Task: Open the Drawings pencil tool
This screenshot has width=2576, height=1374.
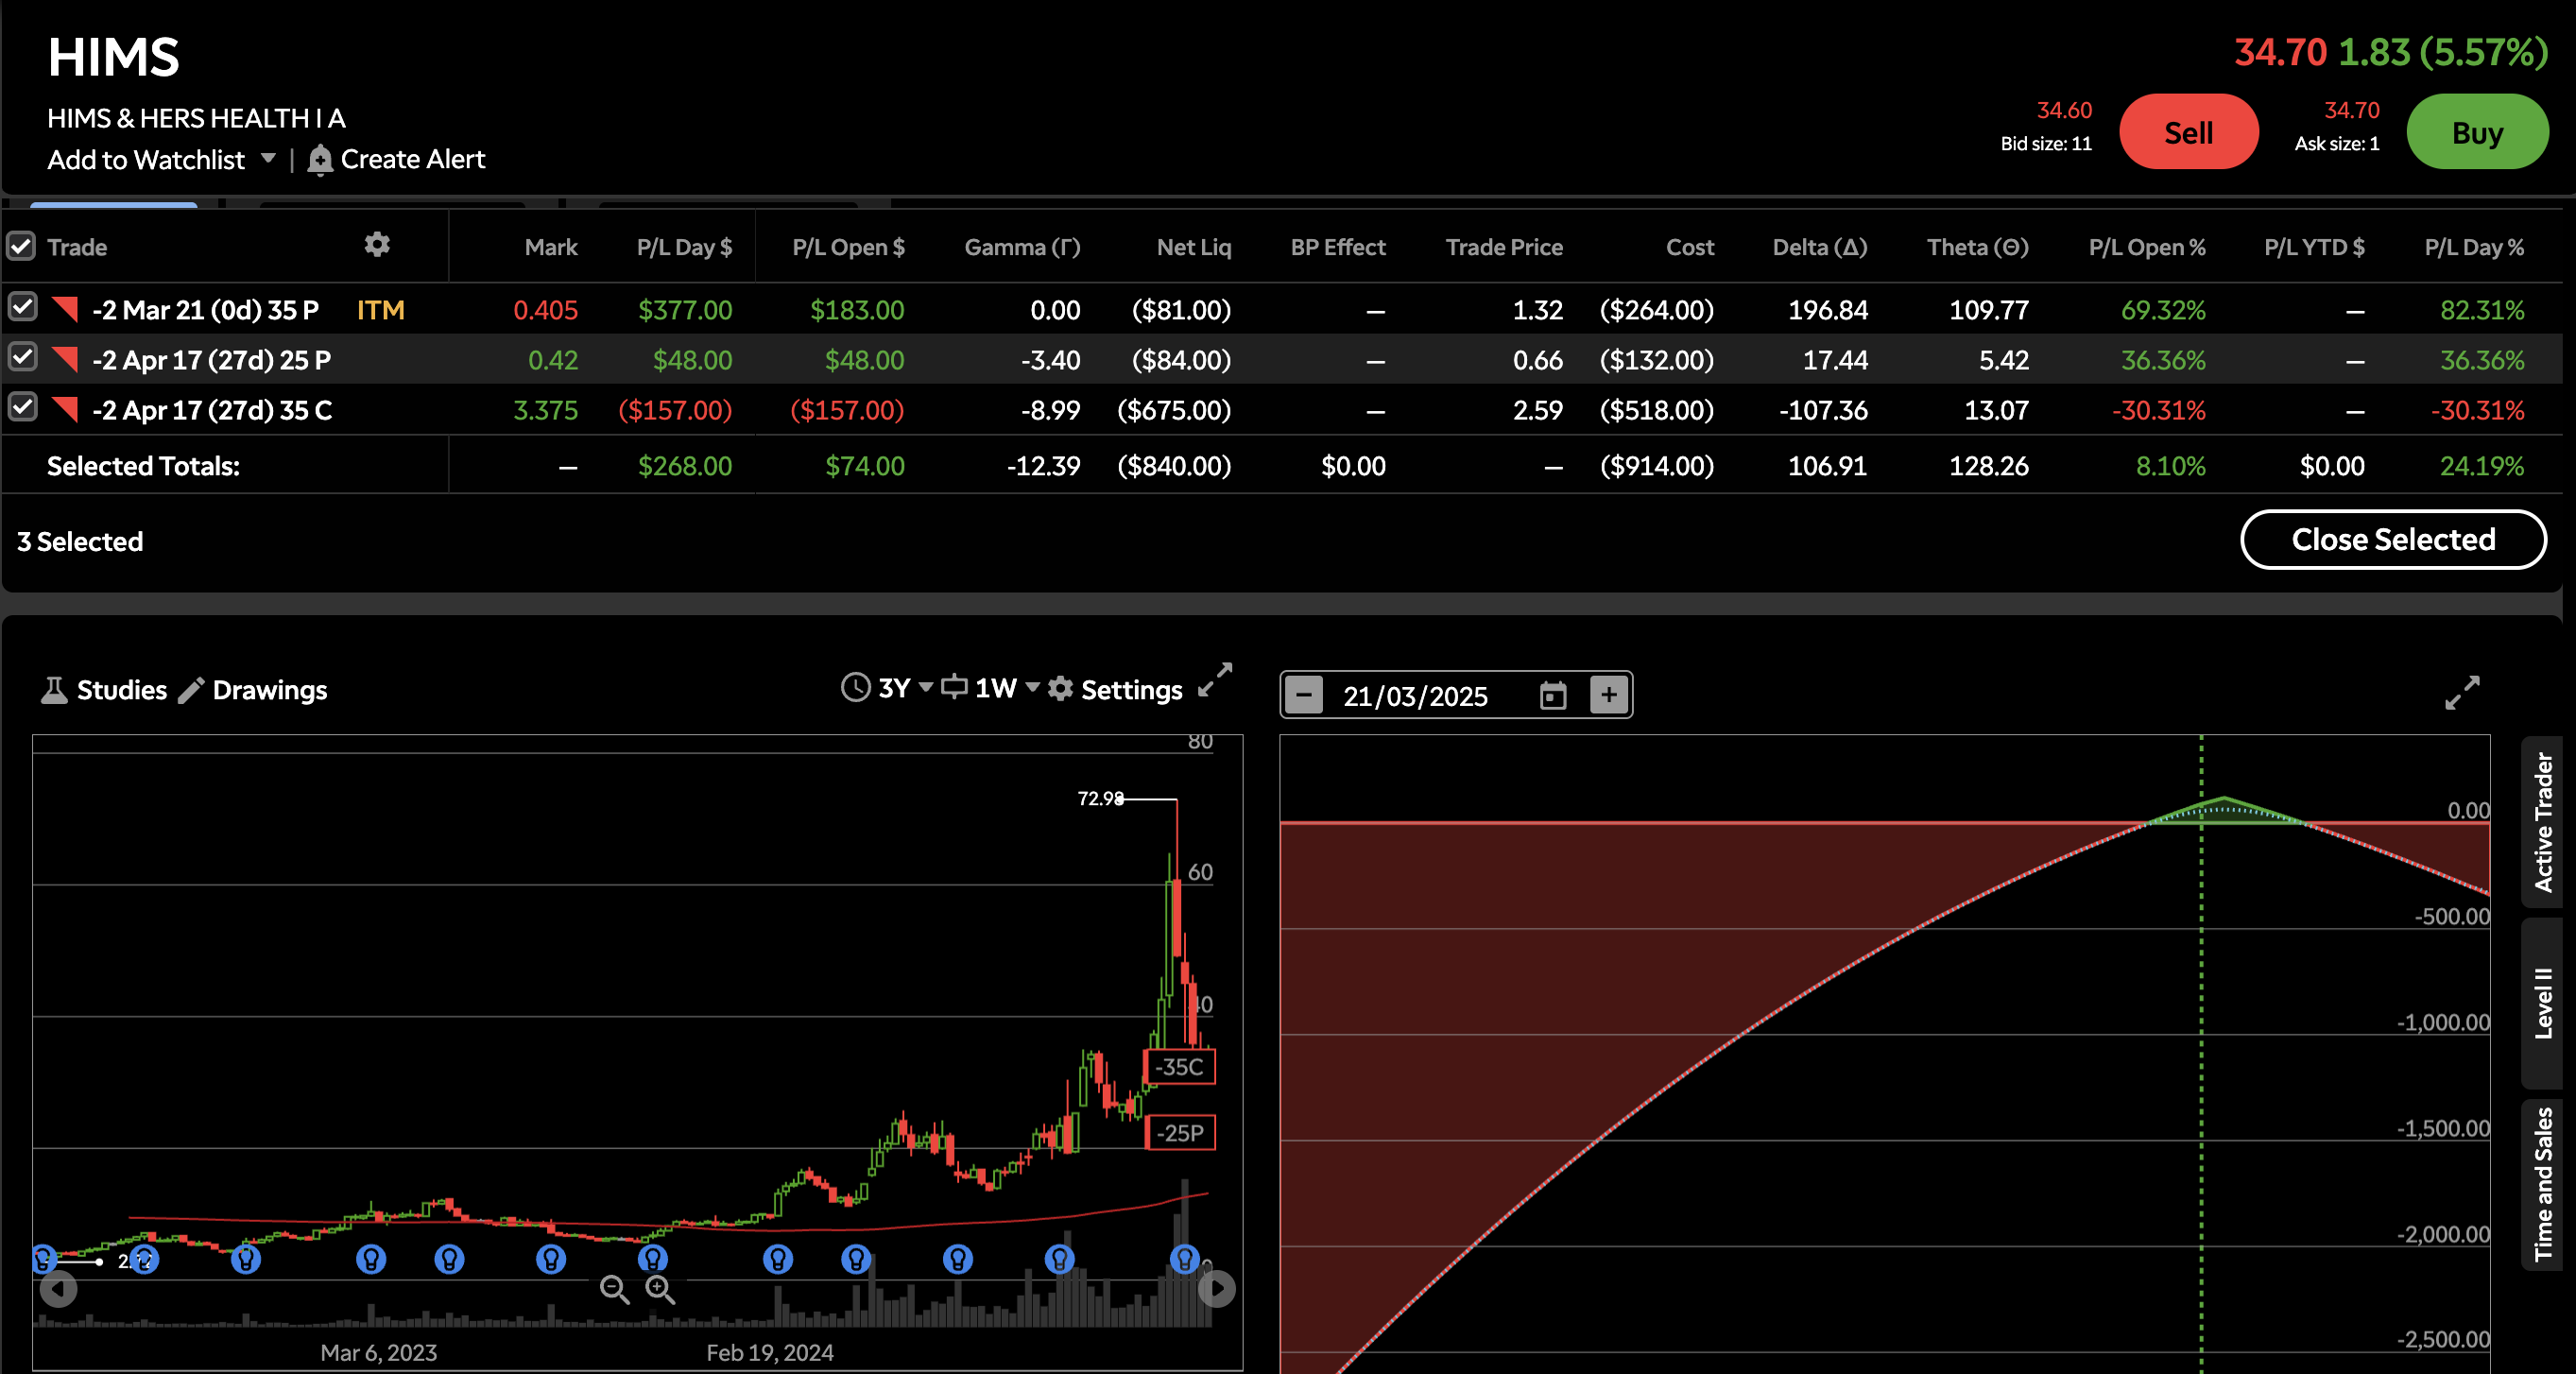Action: point(191,690)
